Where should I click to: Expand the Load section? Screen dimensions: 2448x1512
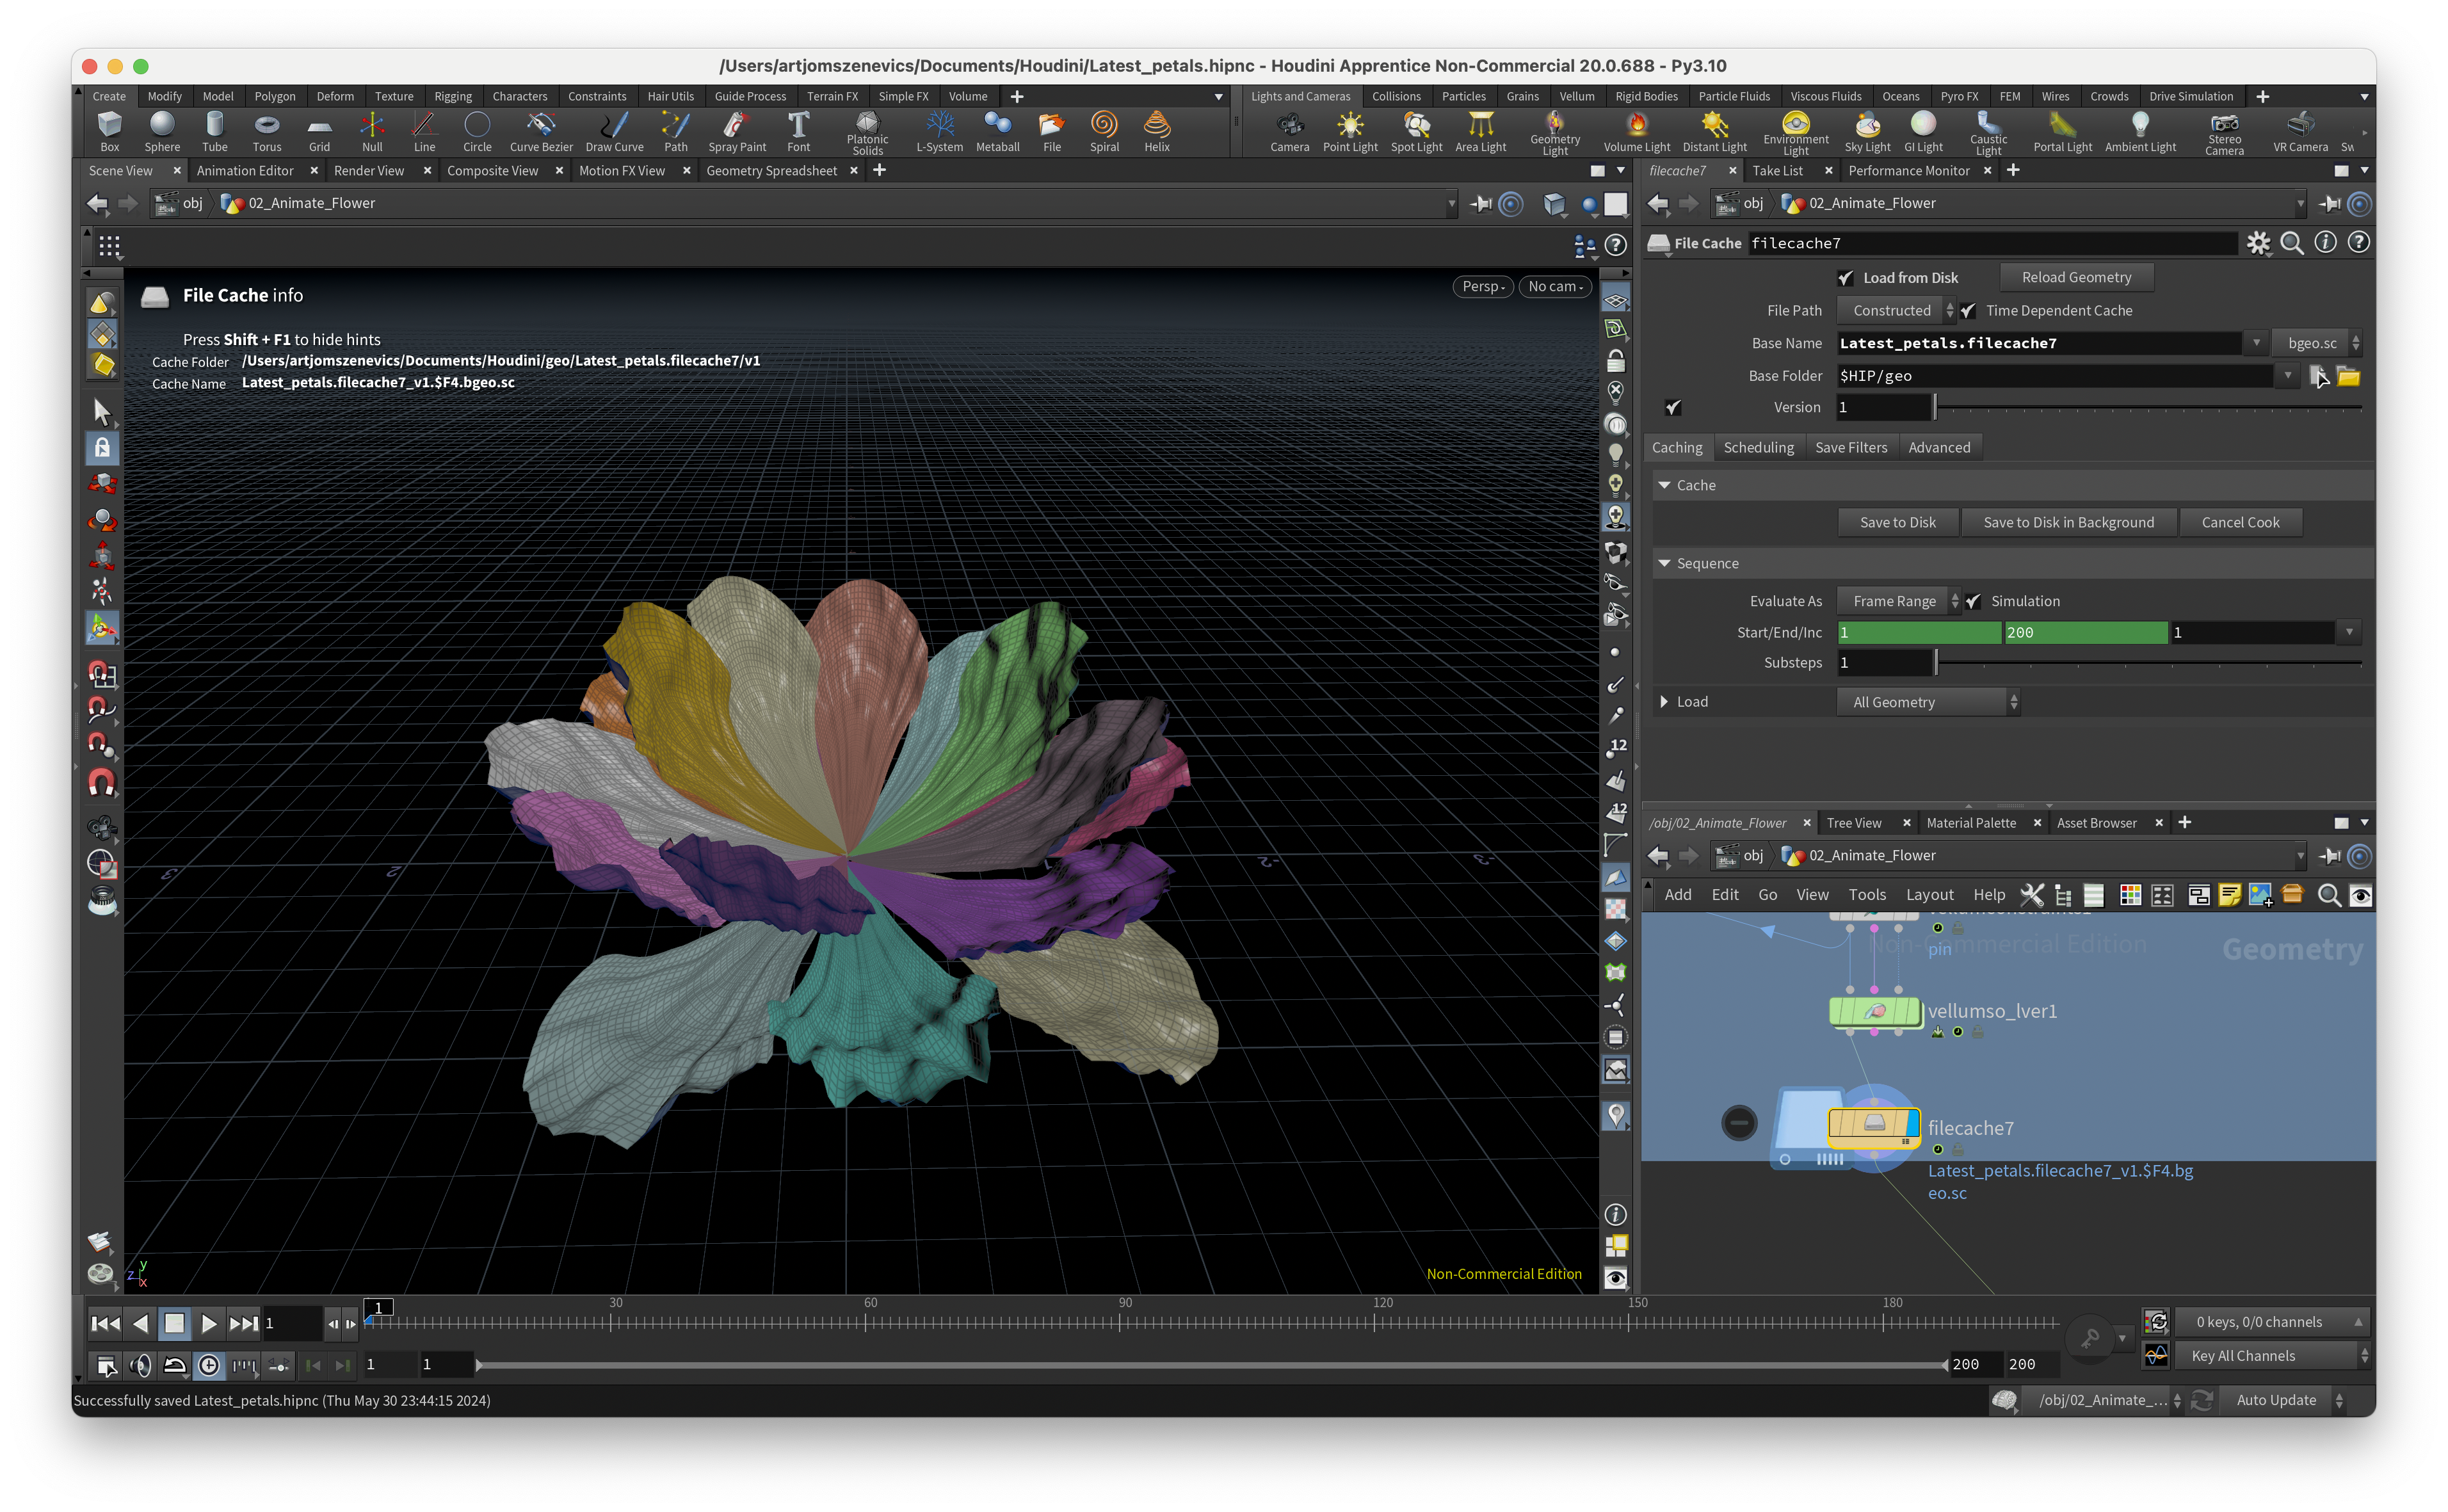(1664, 702)
